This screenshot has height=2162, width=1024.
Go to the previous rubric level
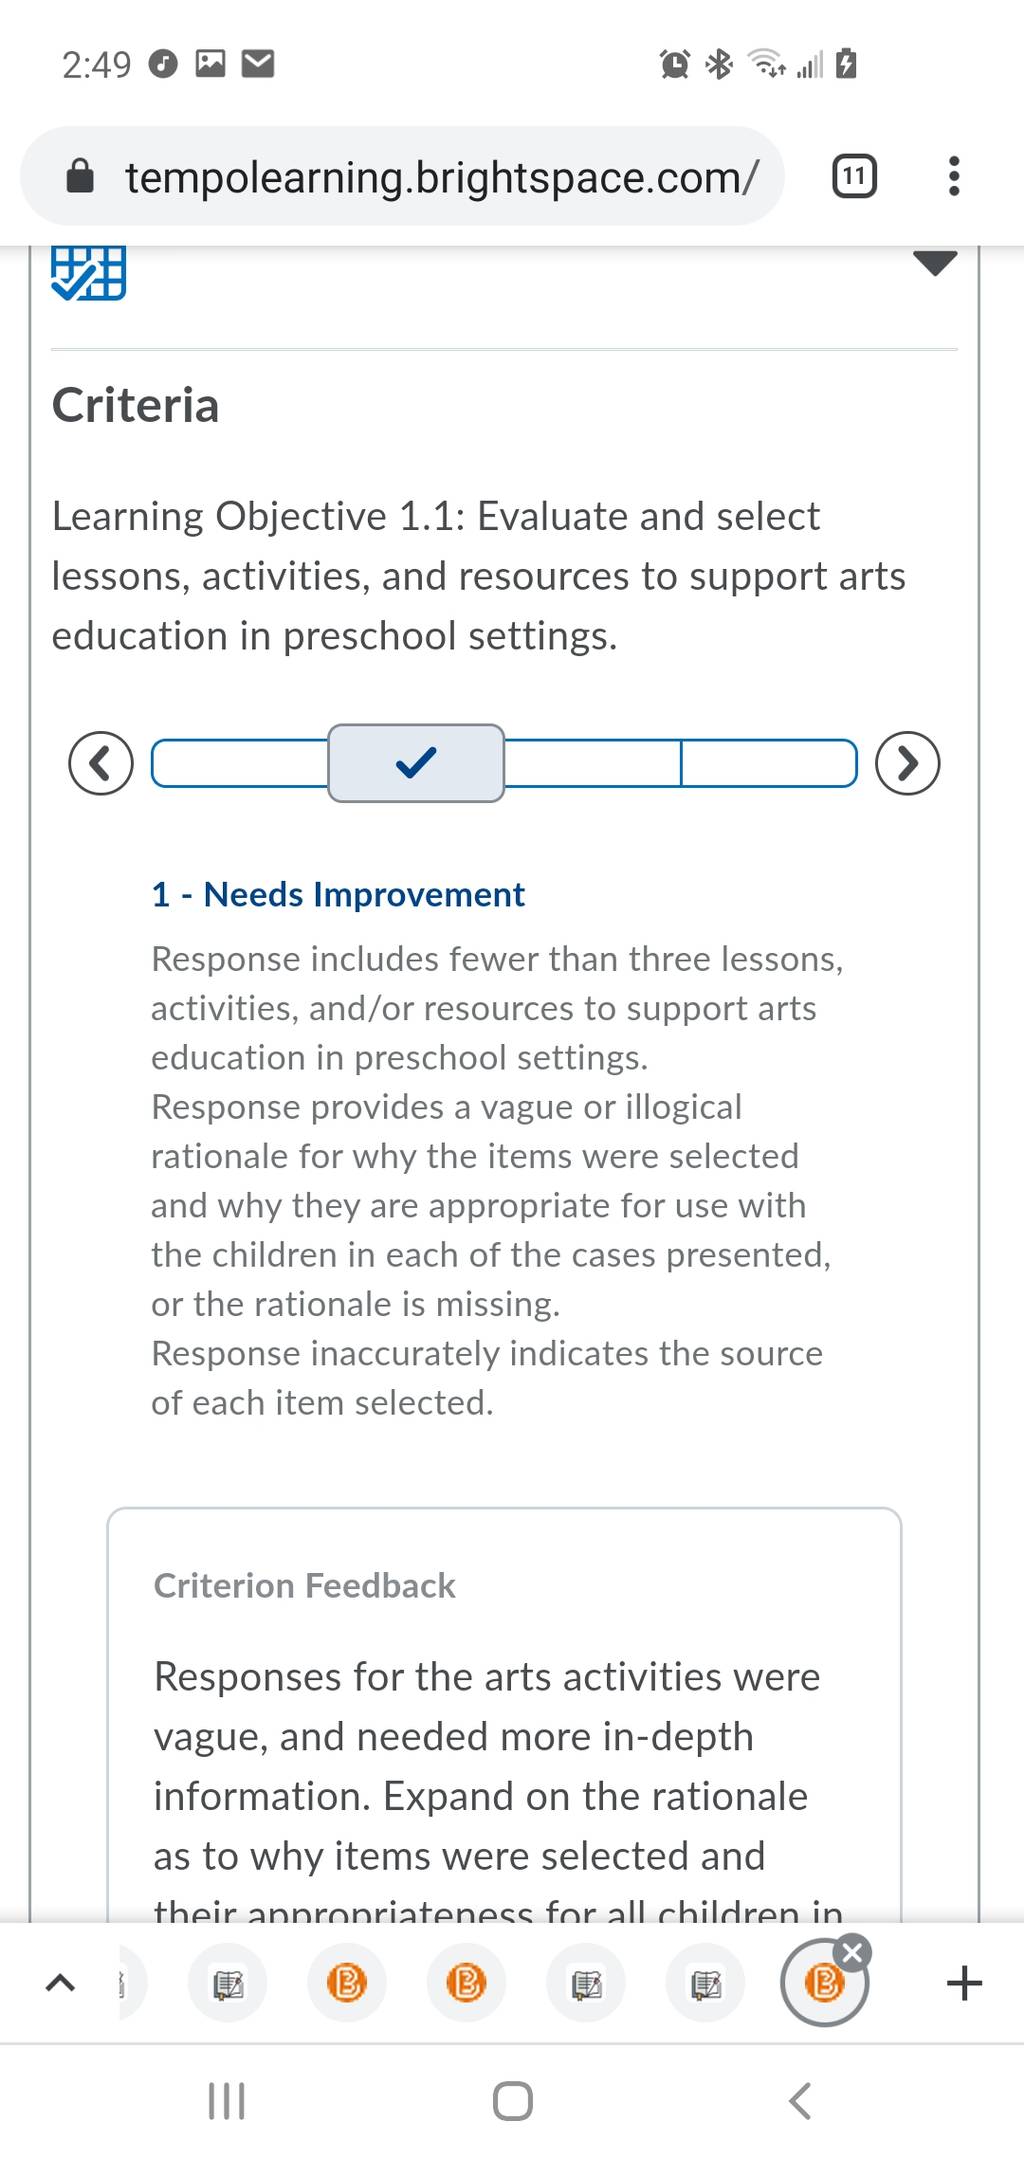click(x=101, y=763)
